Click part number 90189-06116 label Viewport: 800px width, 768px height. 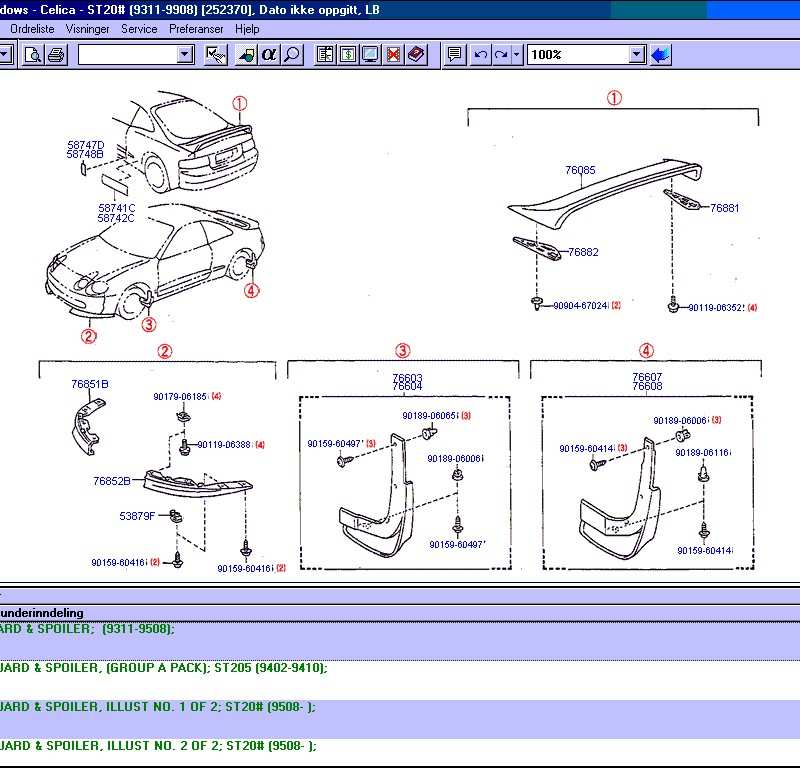tap(703, 453)
